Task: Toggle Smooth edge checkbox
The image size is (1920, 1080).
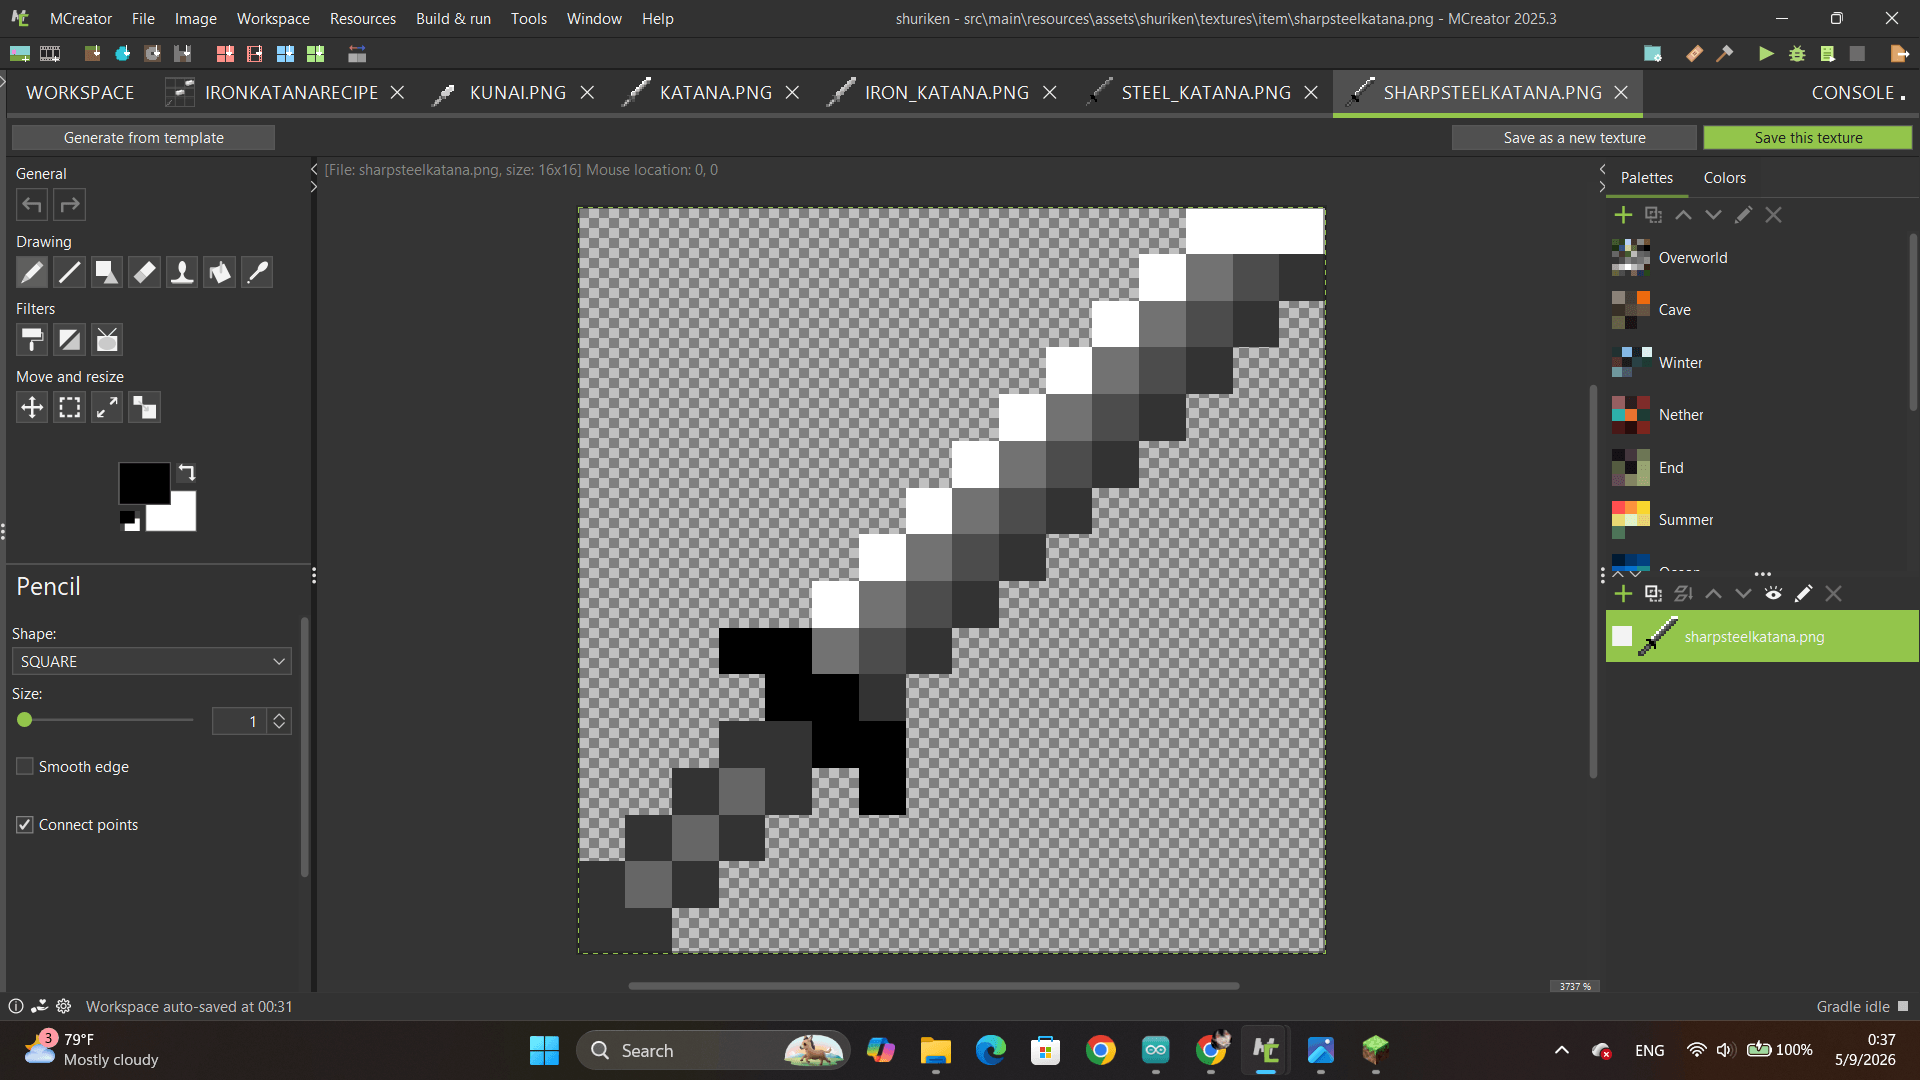Action: click(x=25, y=766)
